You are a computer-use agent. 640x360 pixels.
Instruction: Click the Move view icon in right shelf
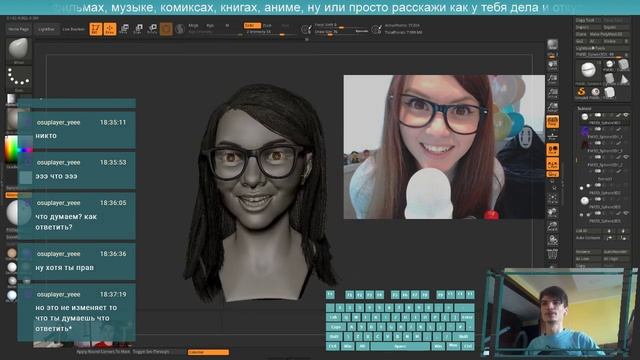point(553,213)
